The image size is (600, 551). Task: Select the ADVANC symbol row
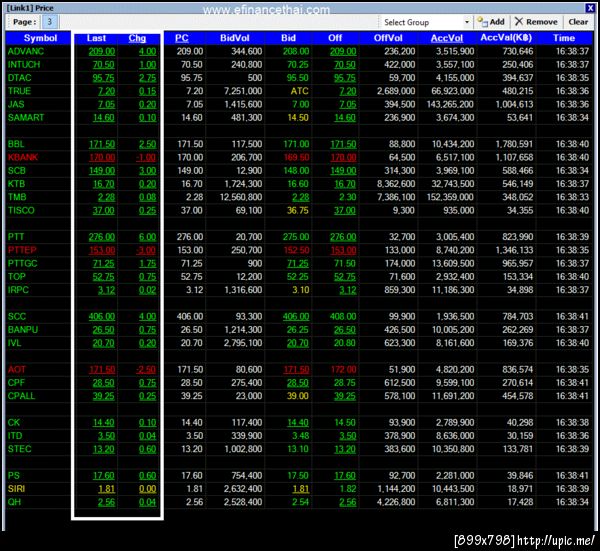click(26, 51)
